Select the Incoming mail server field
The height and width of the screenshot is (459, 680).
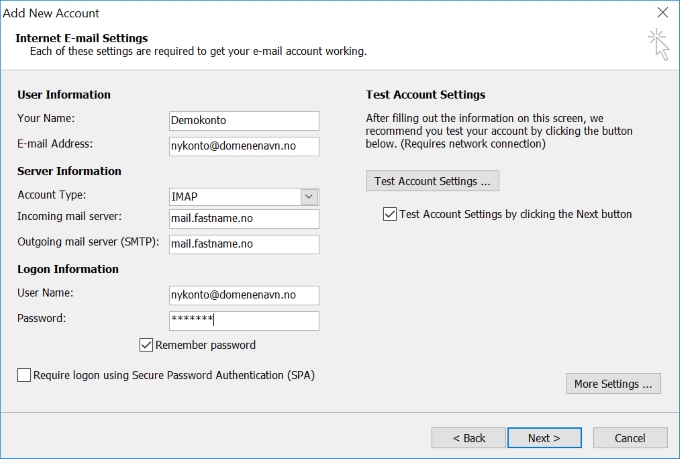pos(244,219)
